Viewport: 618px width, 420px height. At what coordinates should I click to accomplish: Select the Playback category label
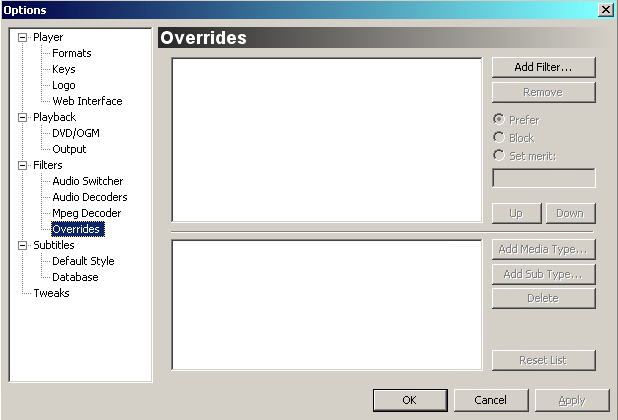tap(54, 117)
